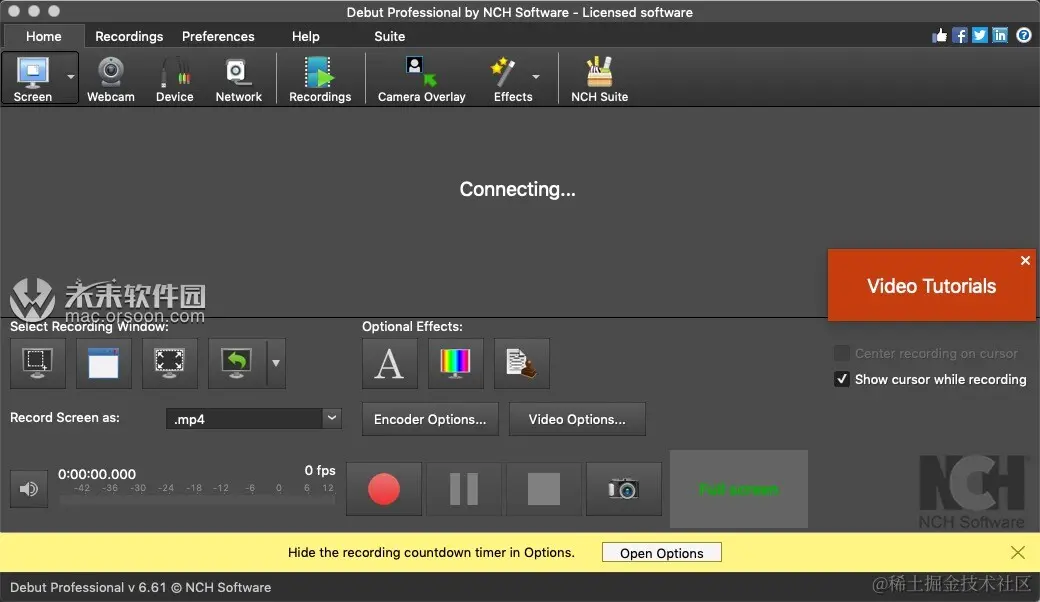Select recording region with mouse
The width and height of the screenshot is (1040, 602).
pos(37,363)
